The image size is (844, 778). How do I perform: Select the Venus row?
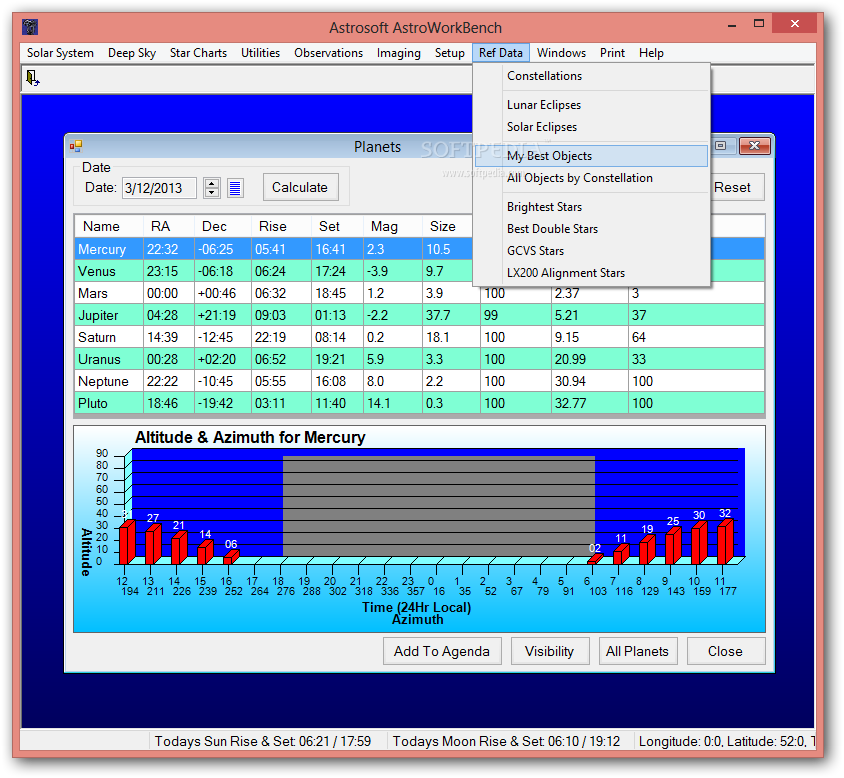pyautogui.click(x=419, y=271)
